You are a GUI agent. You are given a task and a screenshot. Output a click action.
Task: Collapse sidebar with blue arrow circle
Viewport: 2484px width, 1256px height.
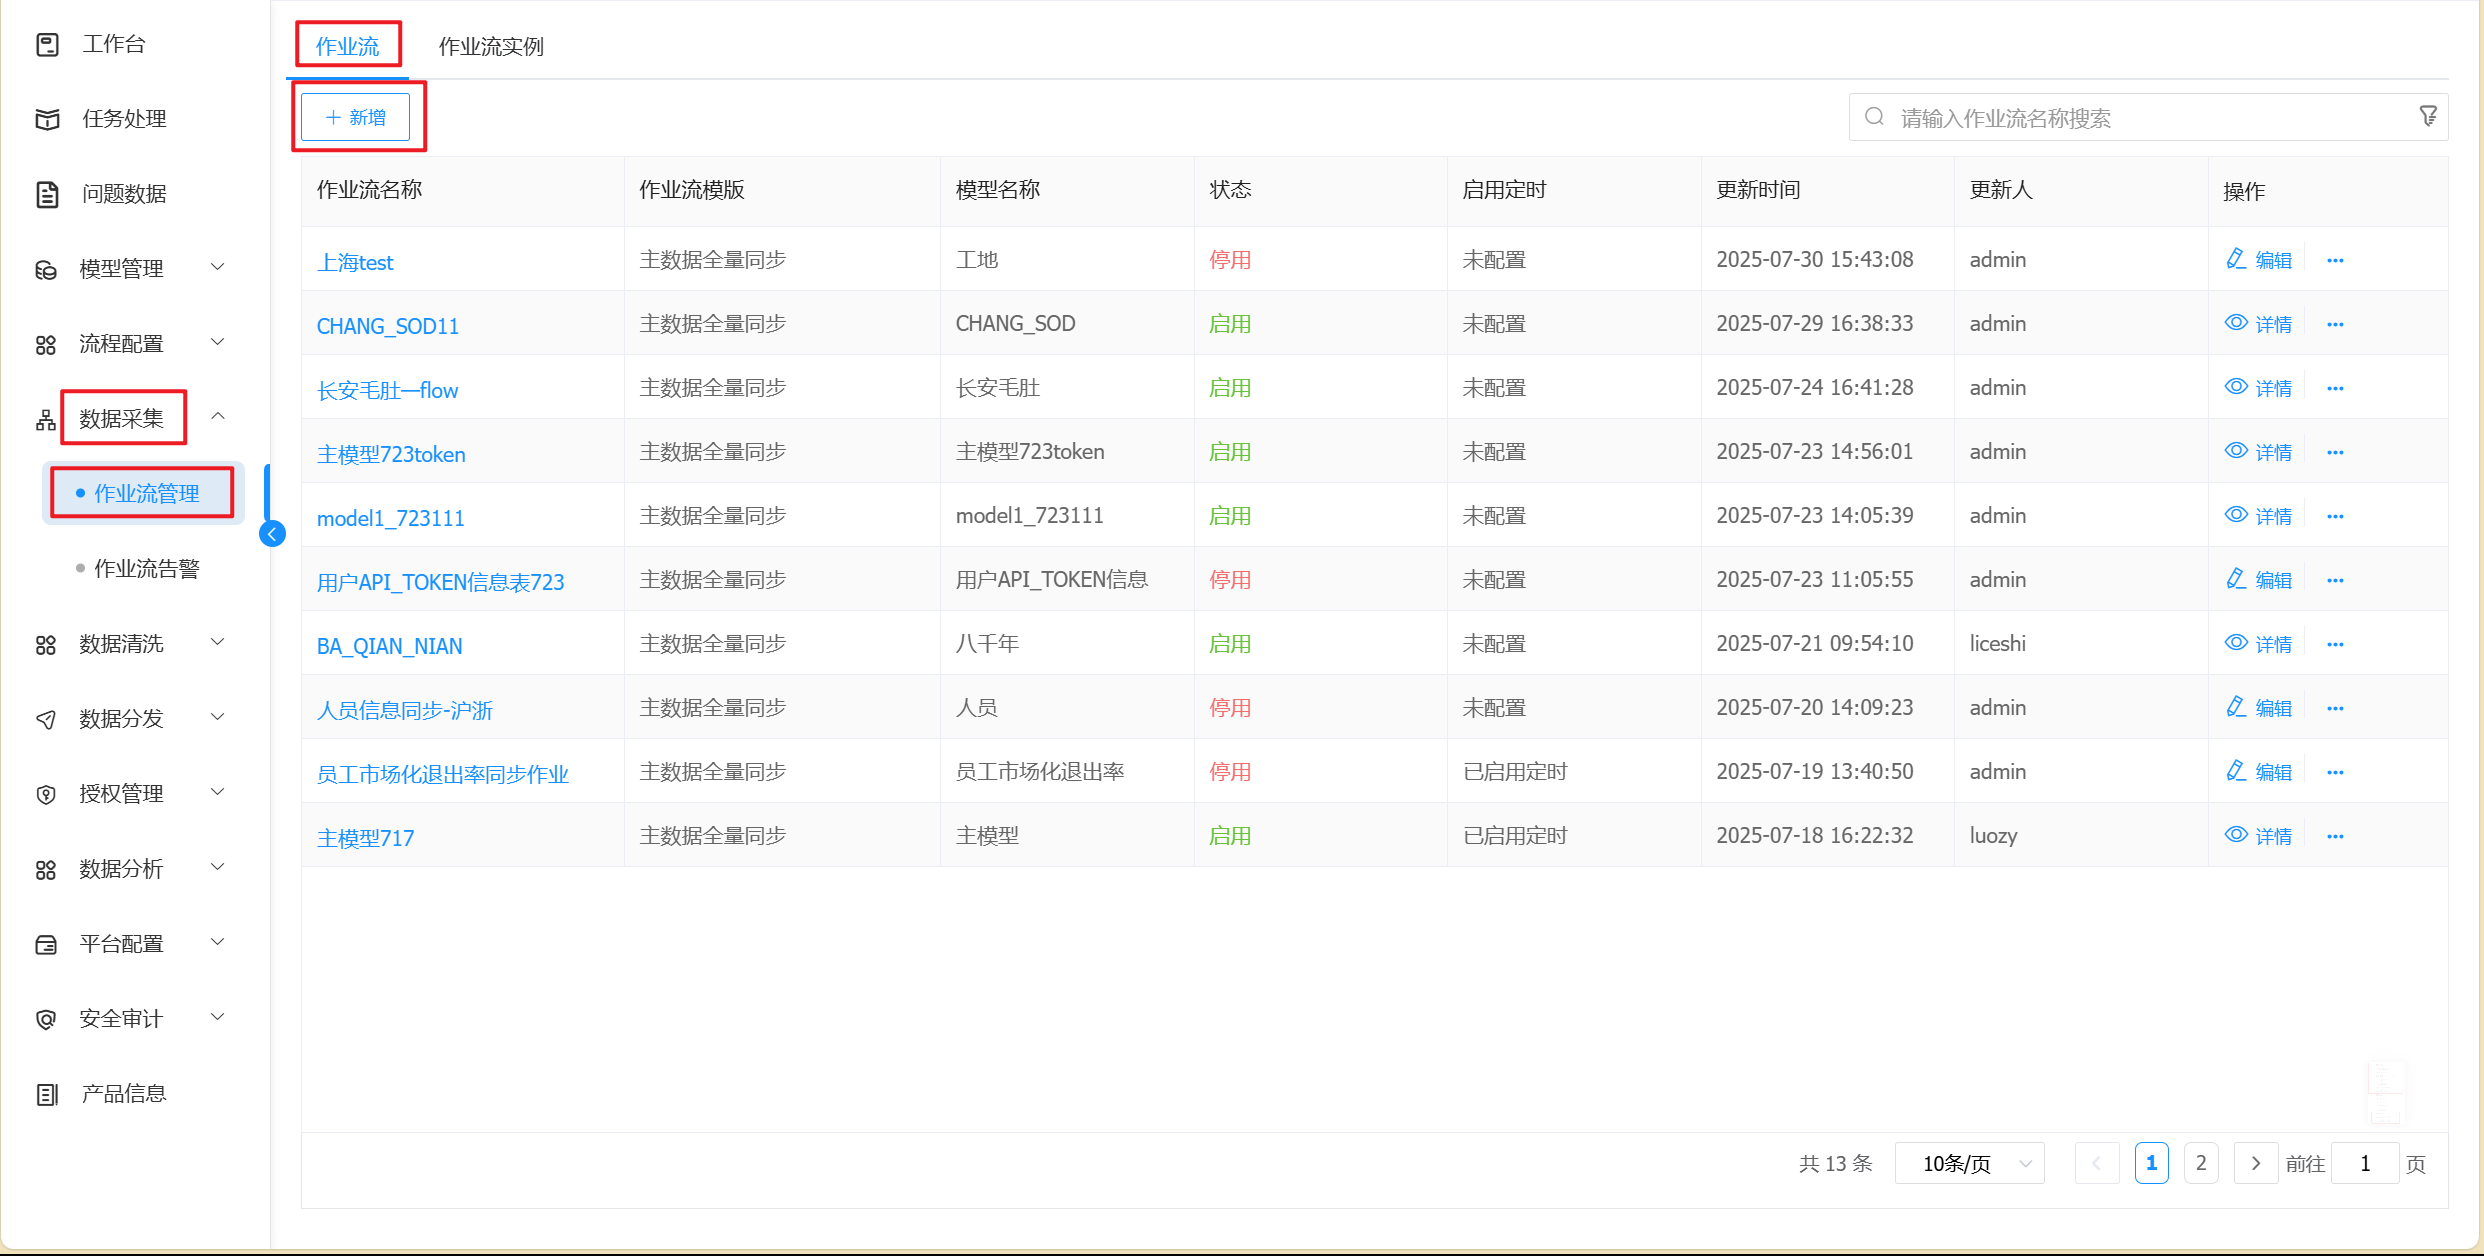click(x=272, y=534)
